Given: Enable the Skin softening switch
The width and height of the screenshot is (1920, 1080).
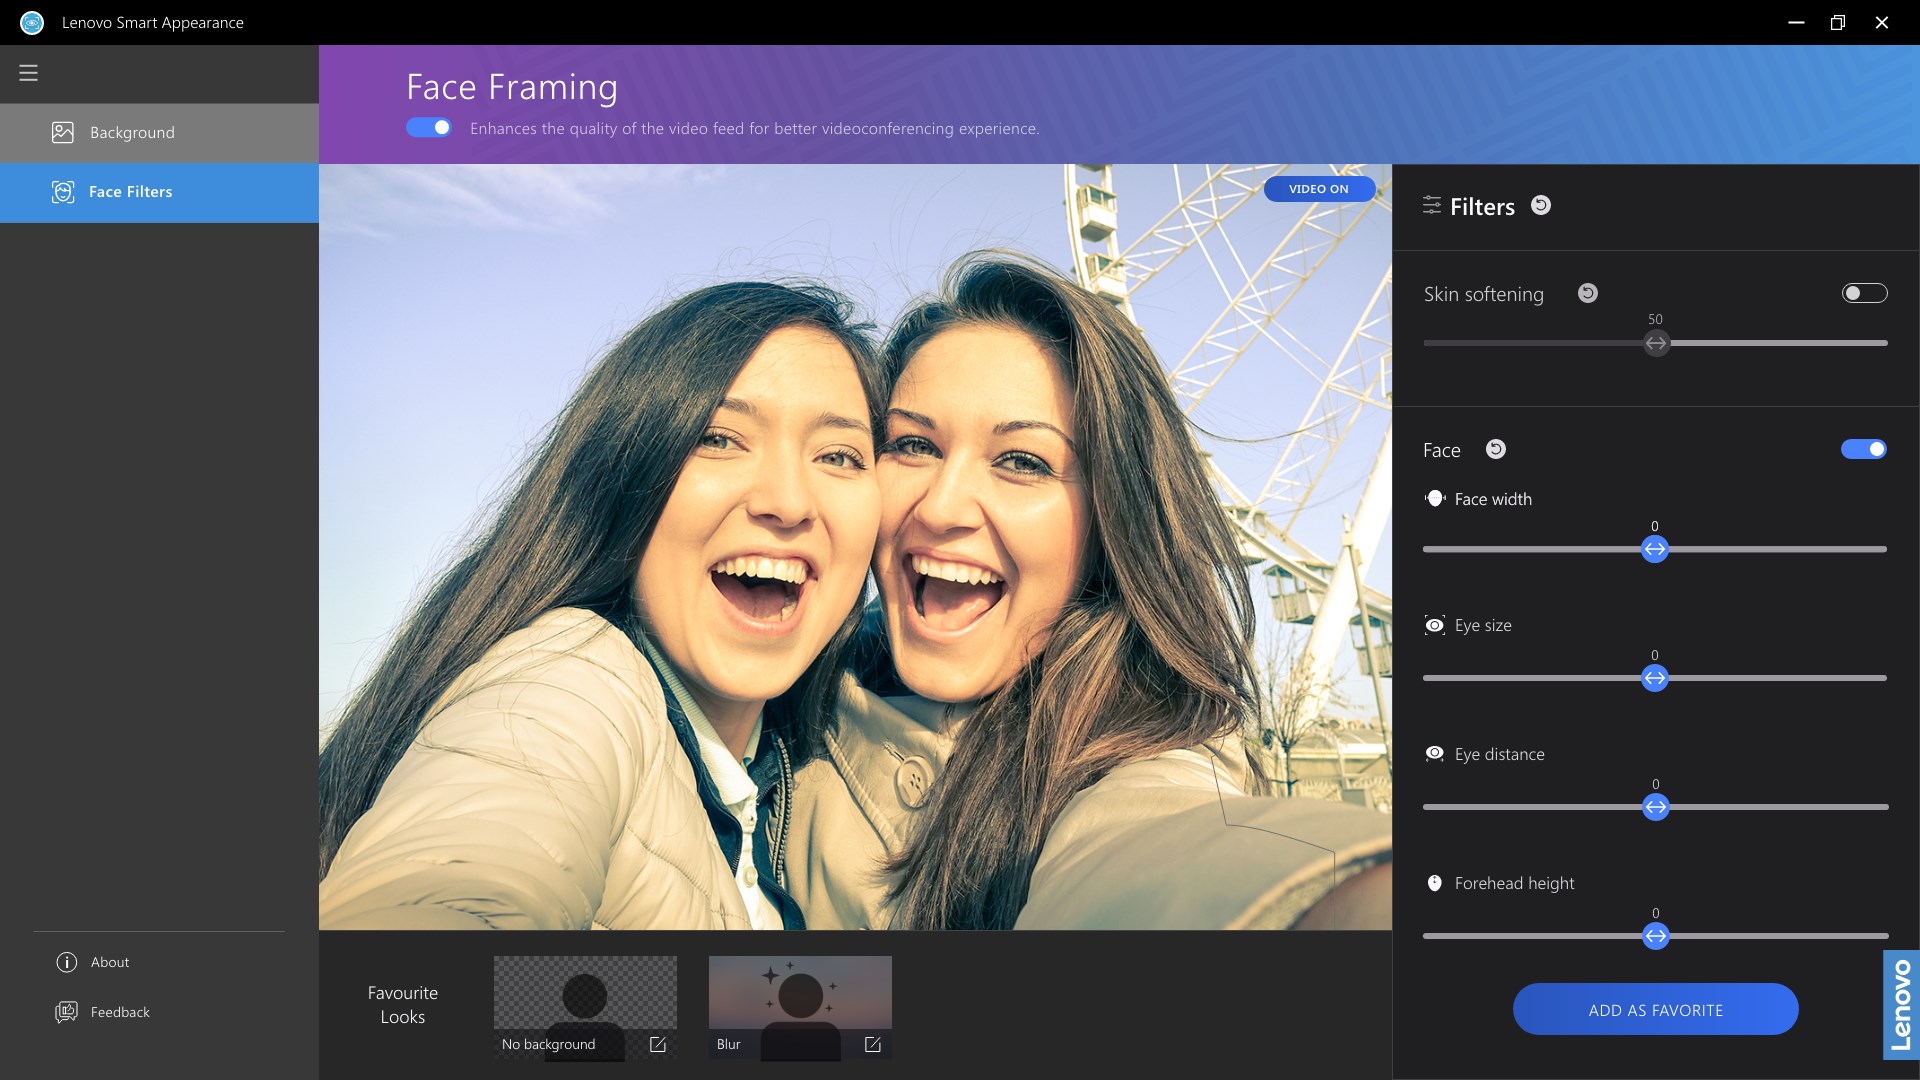Looking at the screenshot, I should [1864, 293].
